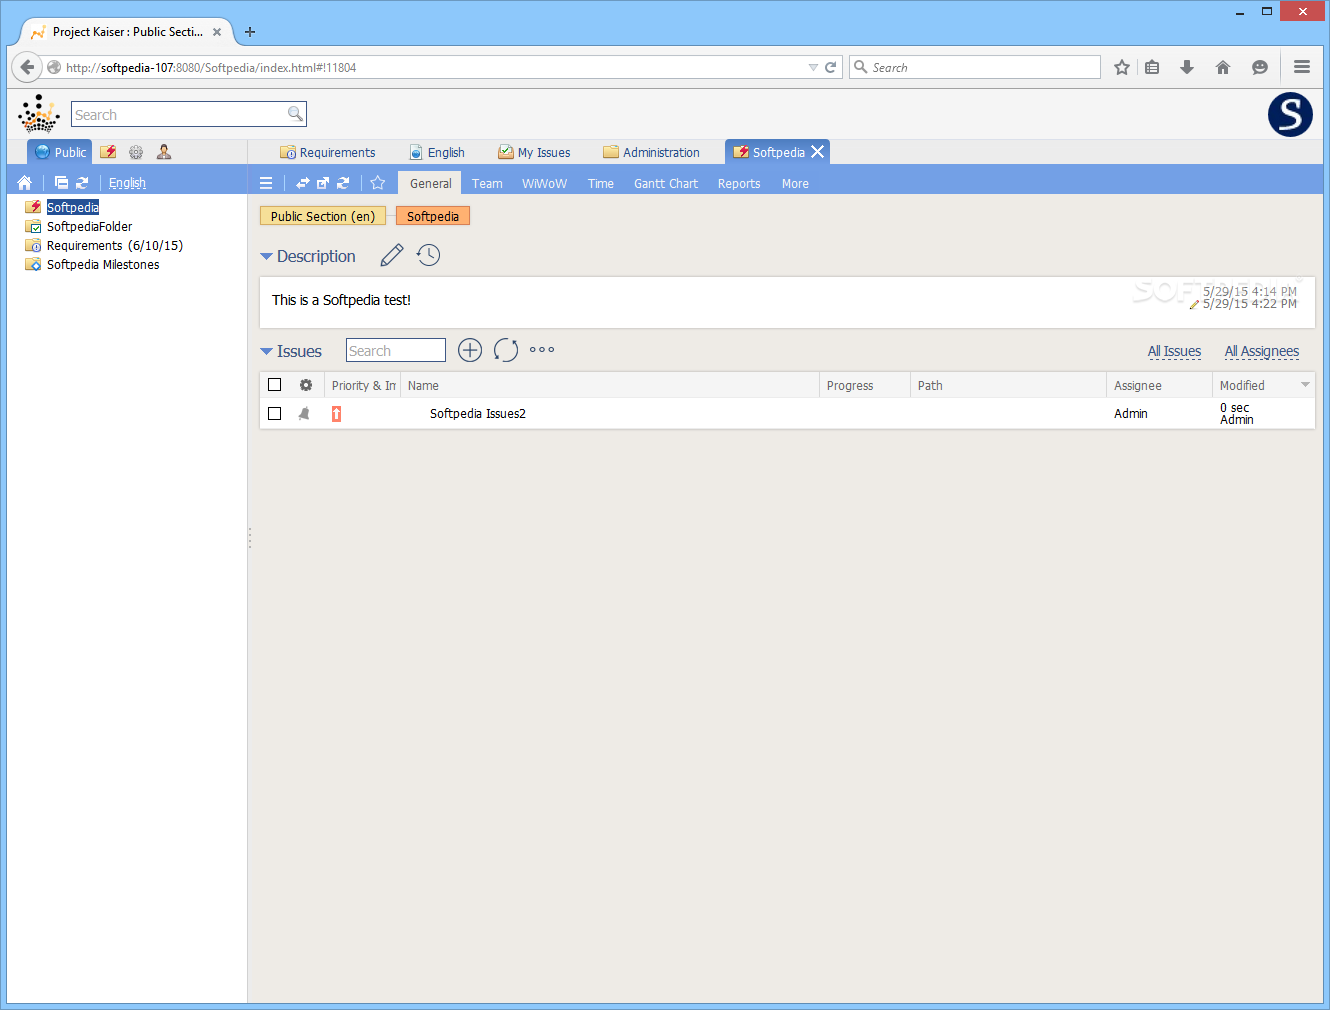Click the user person icon in sidebar header

coord(164,152)
